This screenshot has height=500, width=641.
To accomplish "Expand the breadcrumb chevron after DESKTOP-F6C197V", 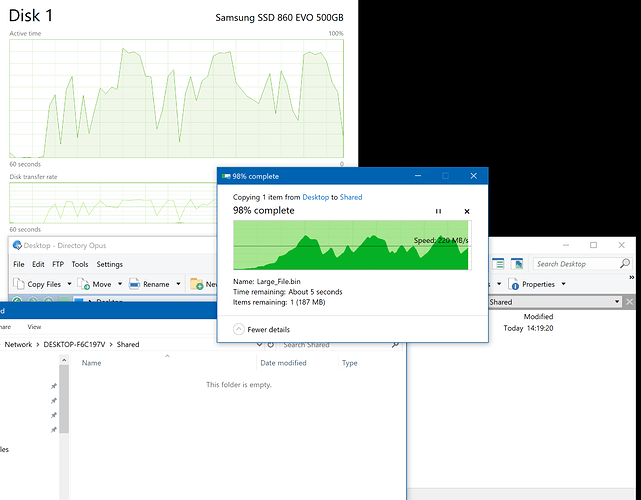I will coord(111,345).
